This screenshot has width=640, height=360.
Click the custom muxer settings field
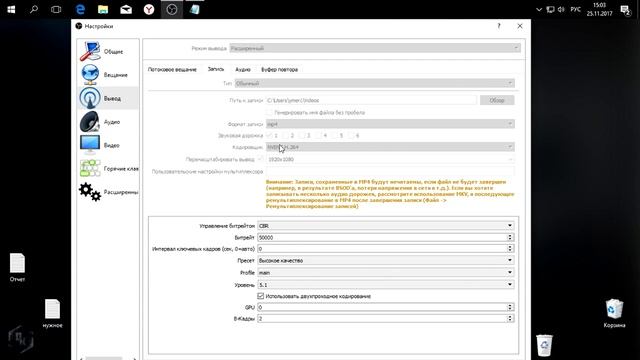point(390,171)
